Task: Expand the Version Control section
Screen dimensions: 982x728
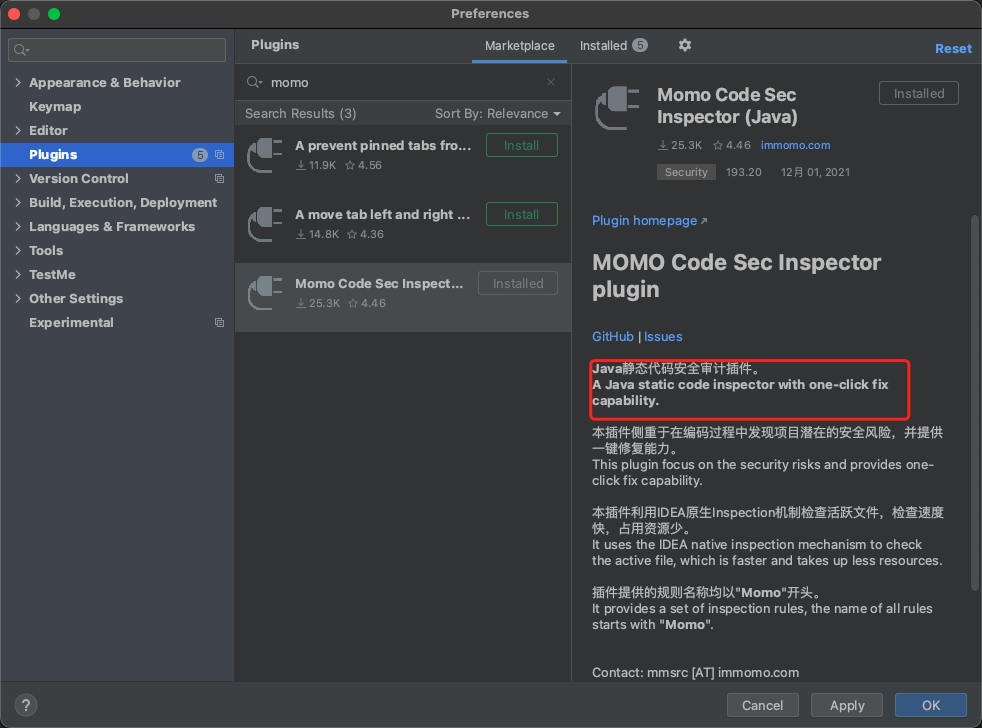Action: click(x=18, y=179)
